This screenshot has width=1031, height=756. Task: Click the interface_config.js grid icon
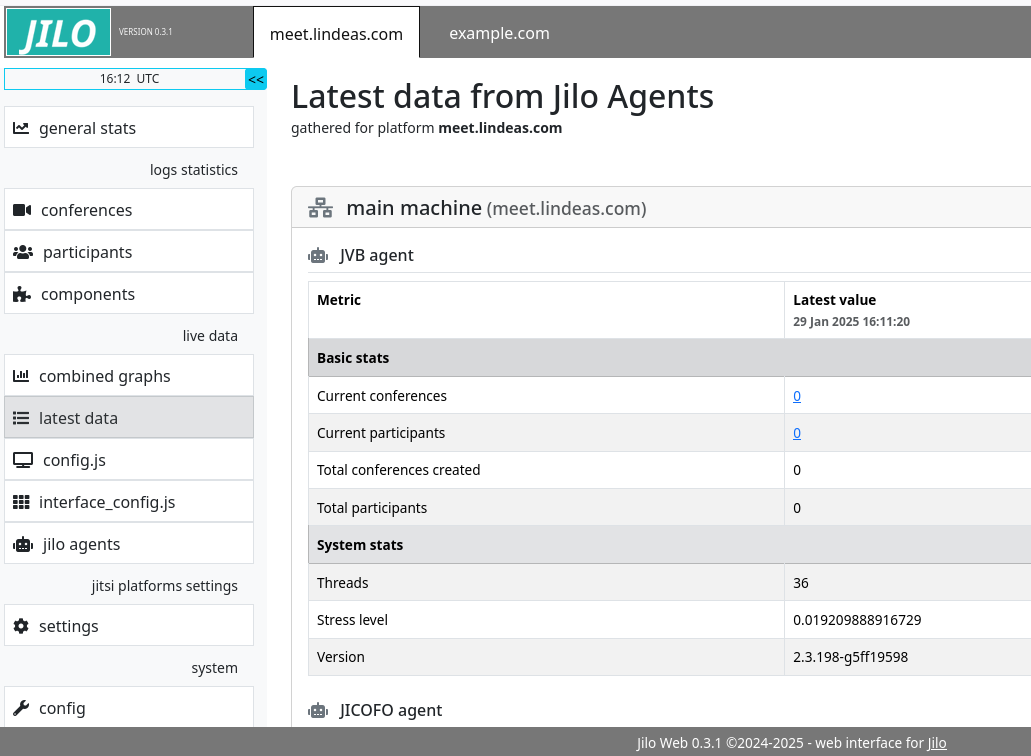pyautogui.click(x=21, y=502)
